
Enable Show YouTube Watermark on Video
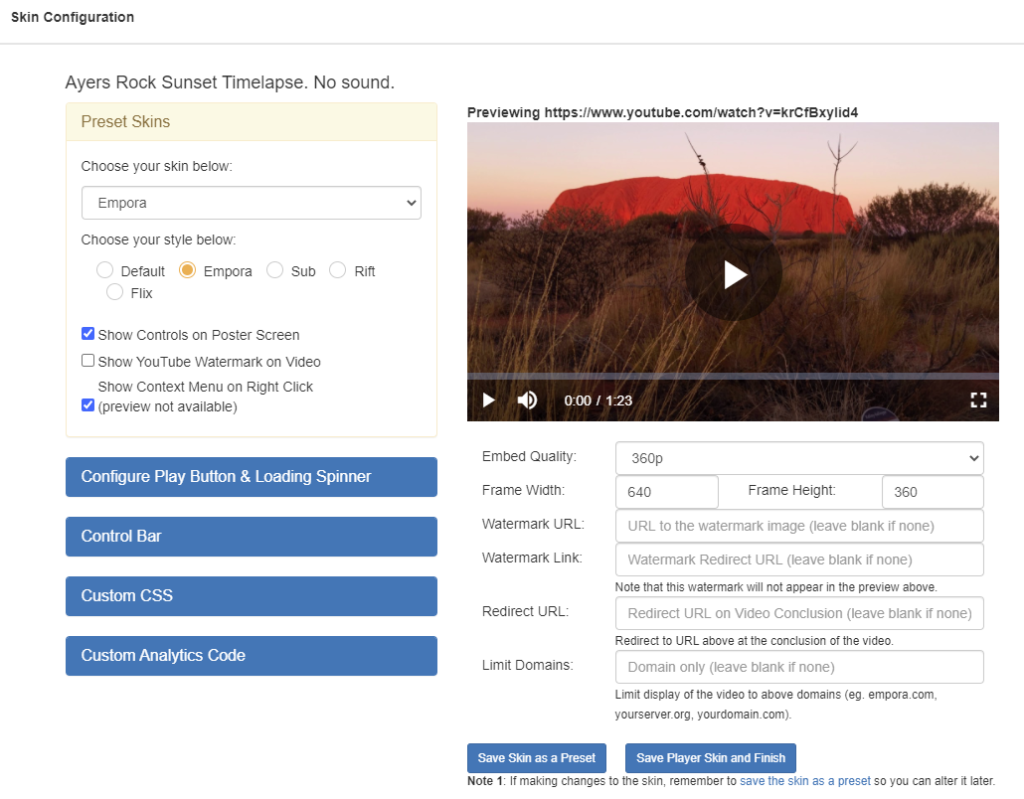click(x=88, y=361)
